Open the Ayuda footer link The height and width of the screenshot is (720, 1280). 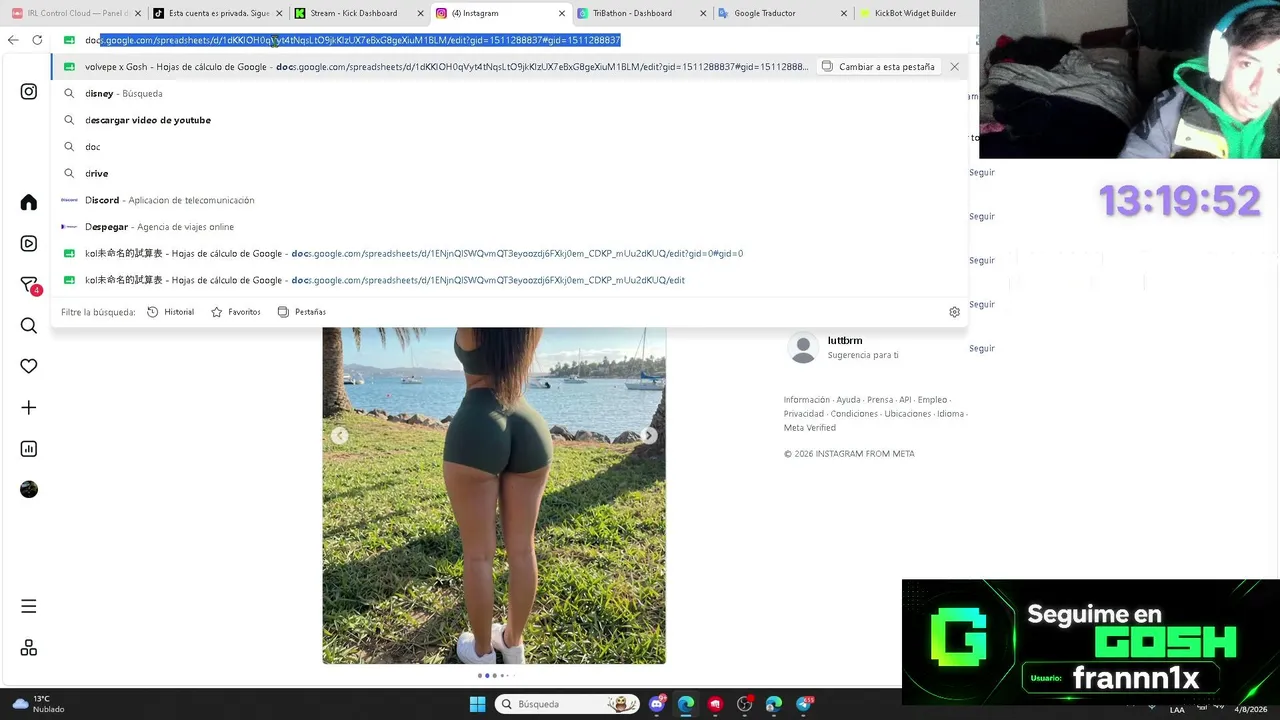[848, 400]
